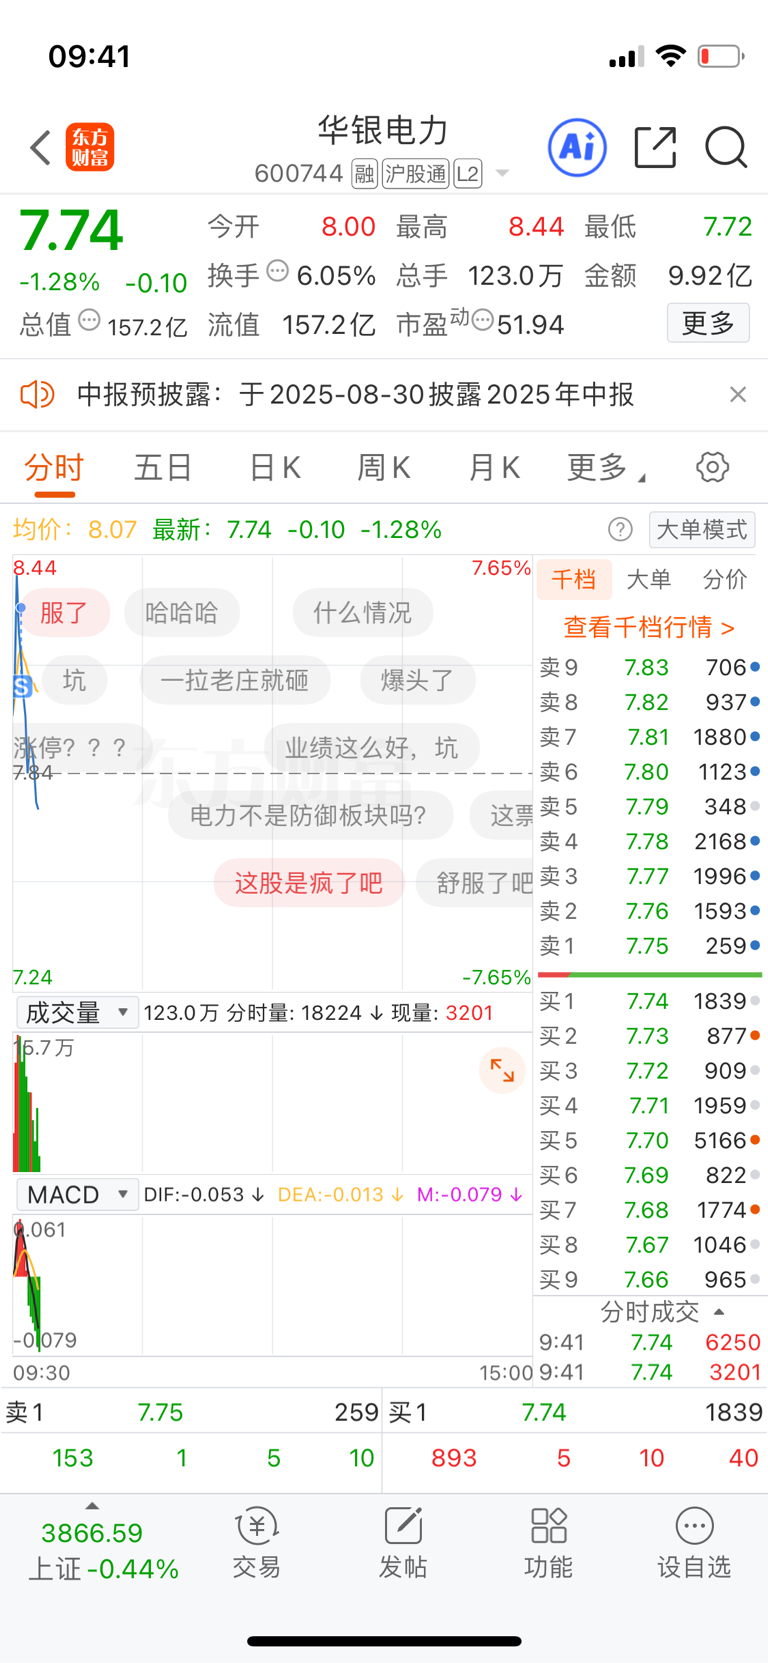The width and height of the screenshot is (768, 1663).
Task: Tap the S marker on chart
Action: 23,686
